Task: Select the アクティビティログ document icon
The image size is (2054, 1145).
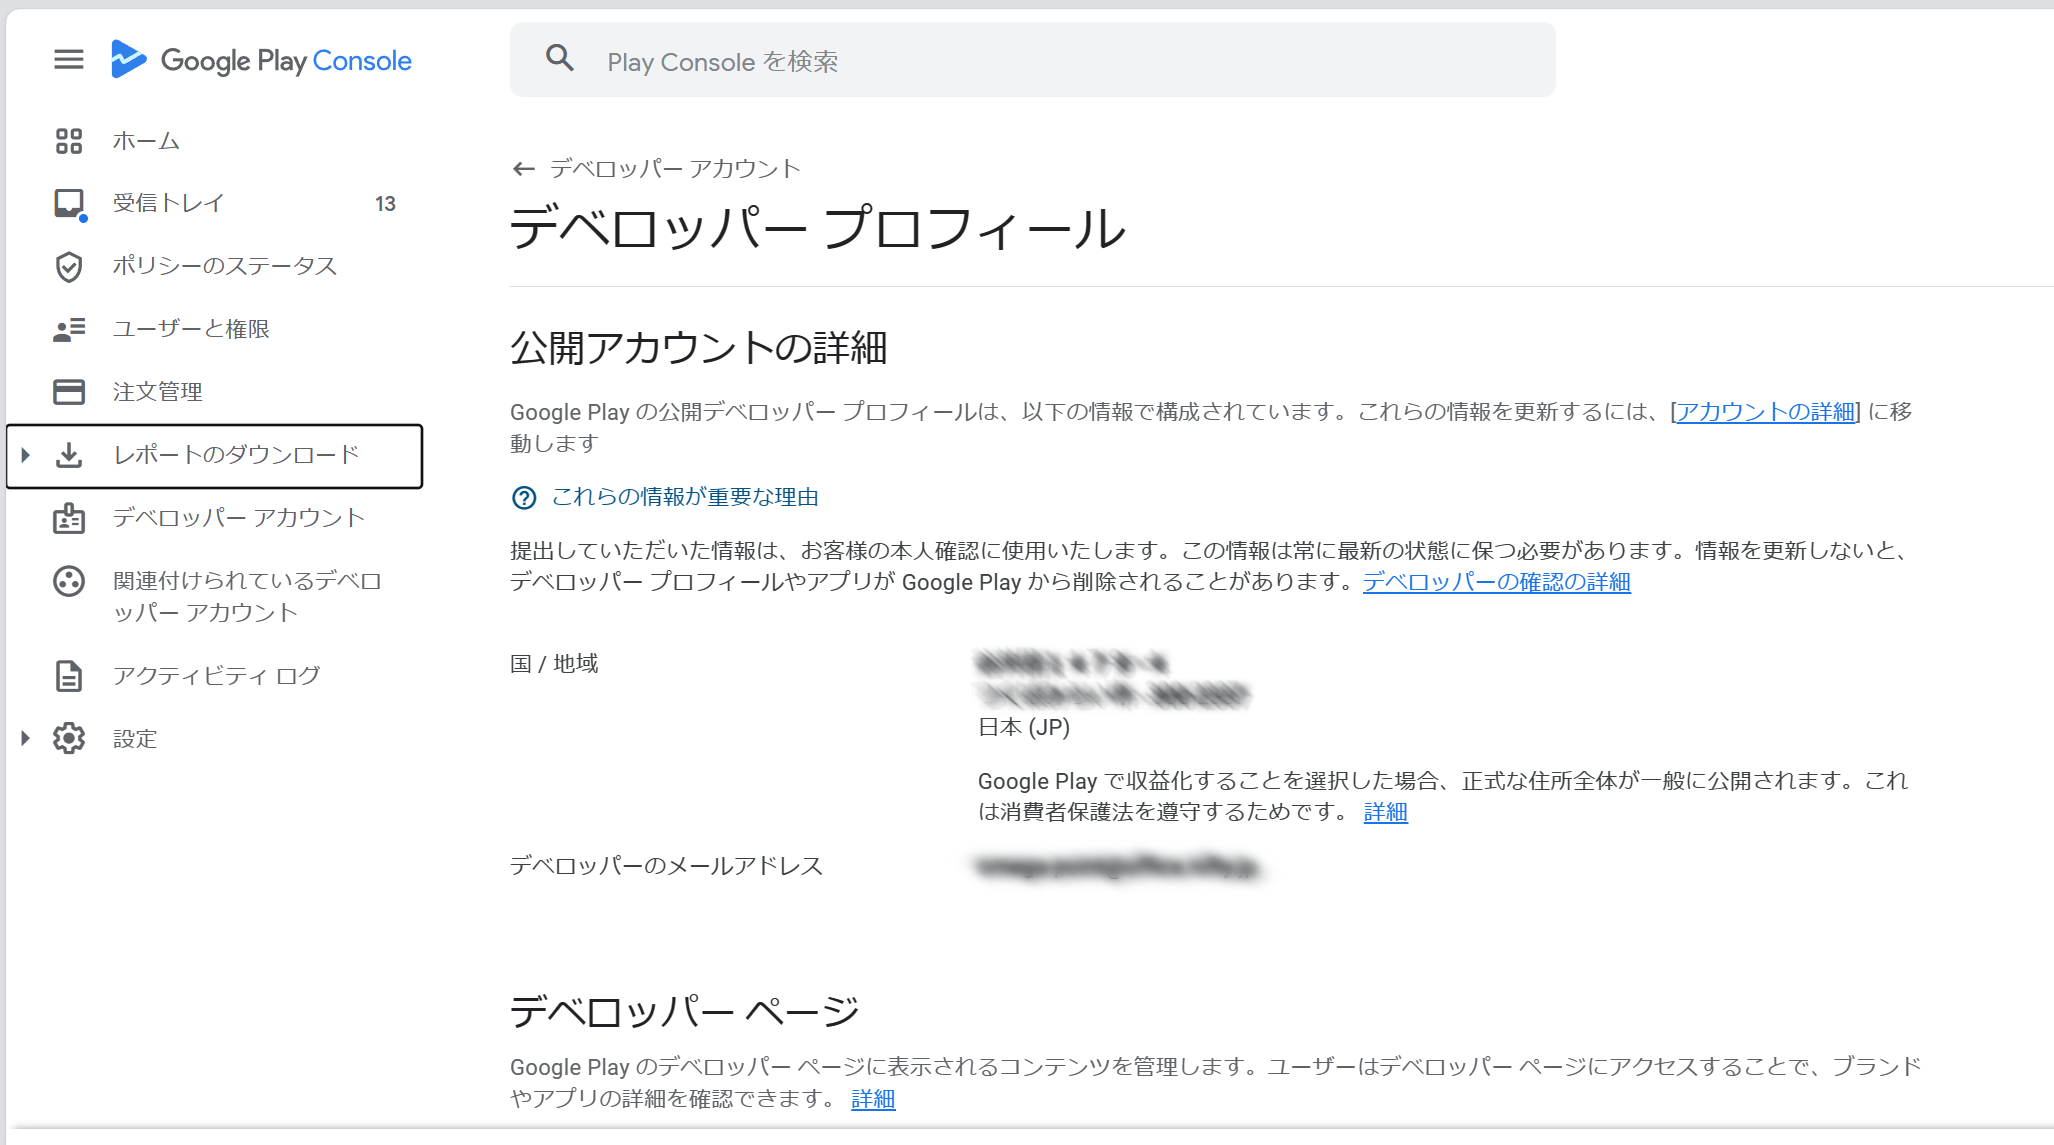Action: click(68, 675)
